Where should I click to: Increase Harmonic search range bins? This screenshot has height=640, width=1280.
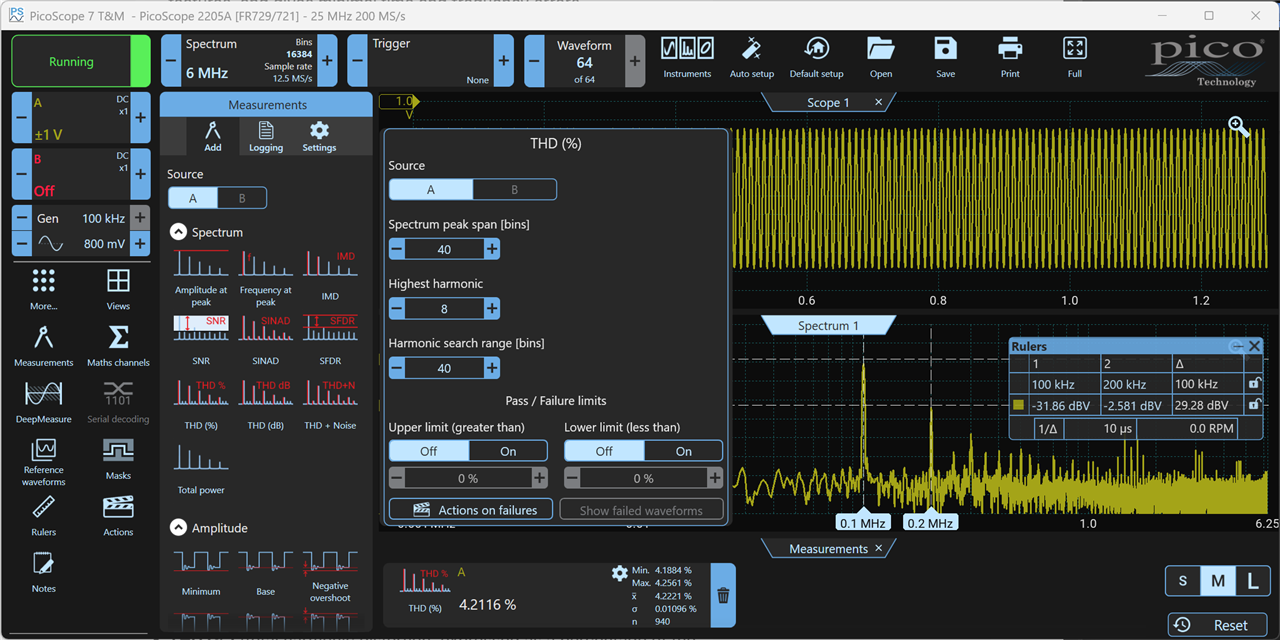(491, 368)
